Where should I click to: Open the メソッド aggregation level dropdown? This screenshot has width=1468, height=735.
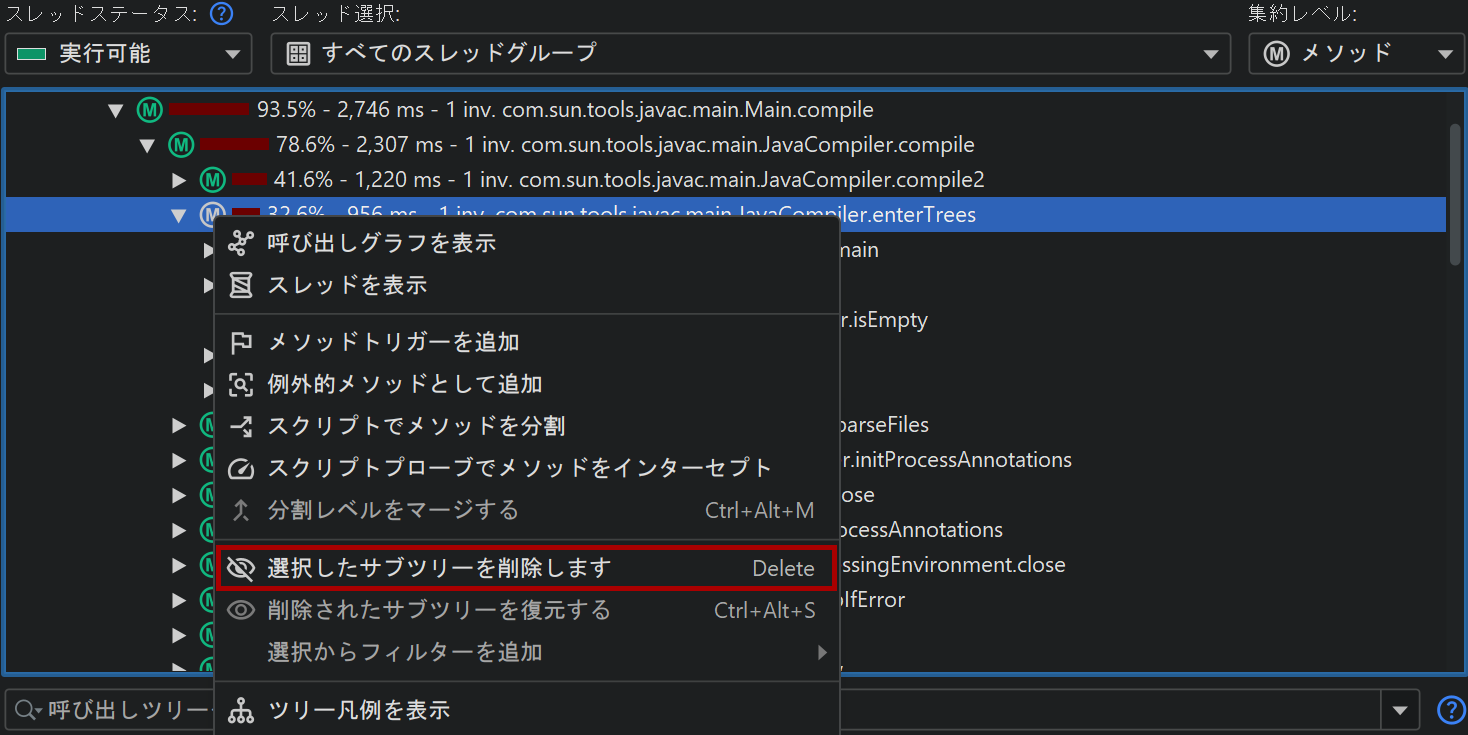(x=1357, y=54)
